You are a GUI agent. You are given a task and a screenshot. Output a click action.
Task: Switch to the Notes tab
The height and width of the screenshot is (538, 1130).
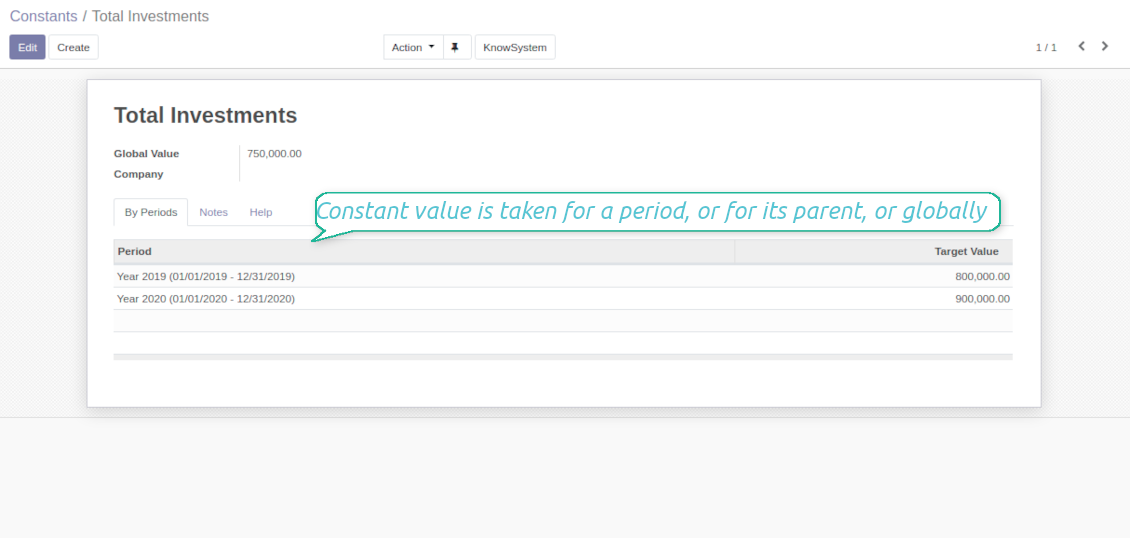(213, 212)
